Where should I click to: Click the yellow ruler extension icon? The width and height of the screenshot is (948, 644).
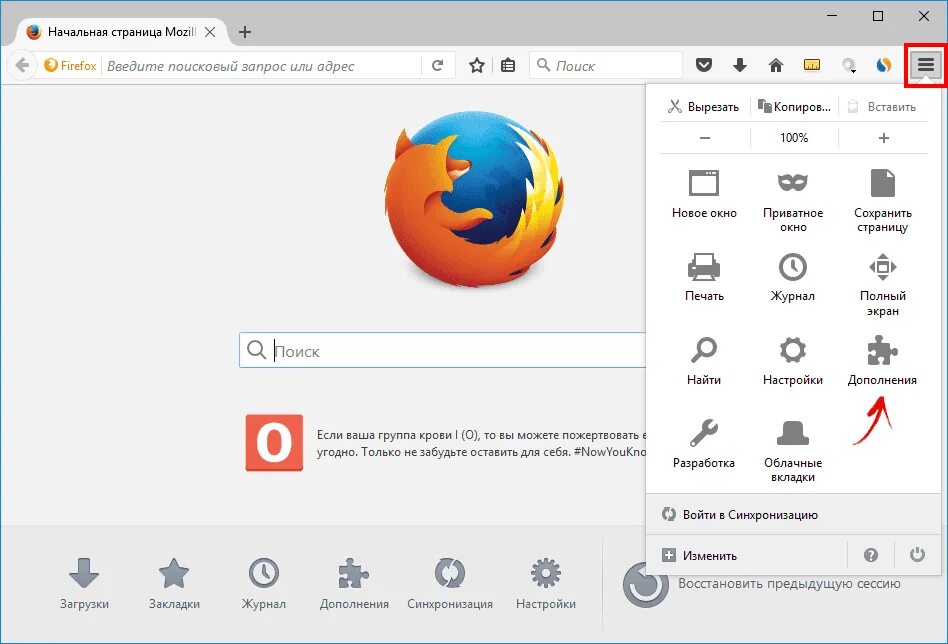tap(812, 65)
